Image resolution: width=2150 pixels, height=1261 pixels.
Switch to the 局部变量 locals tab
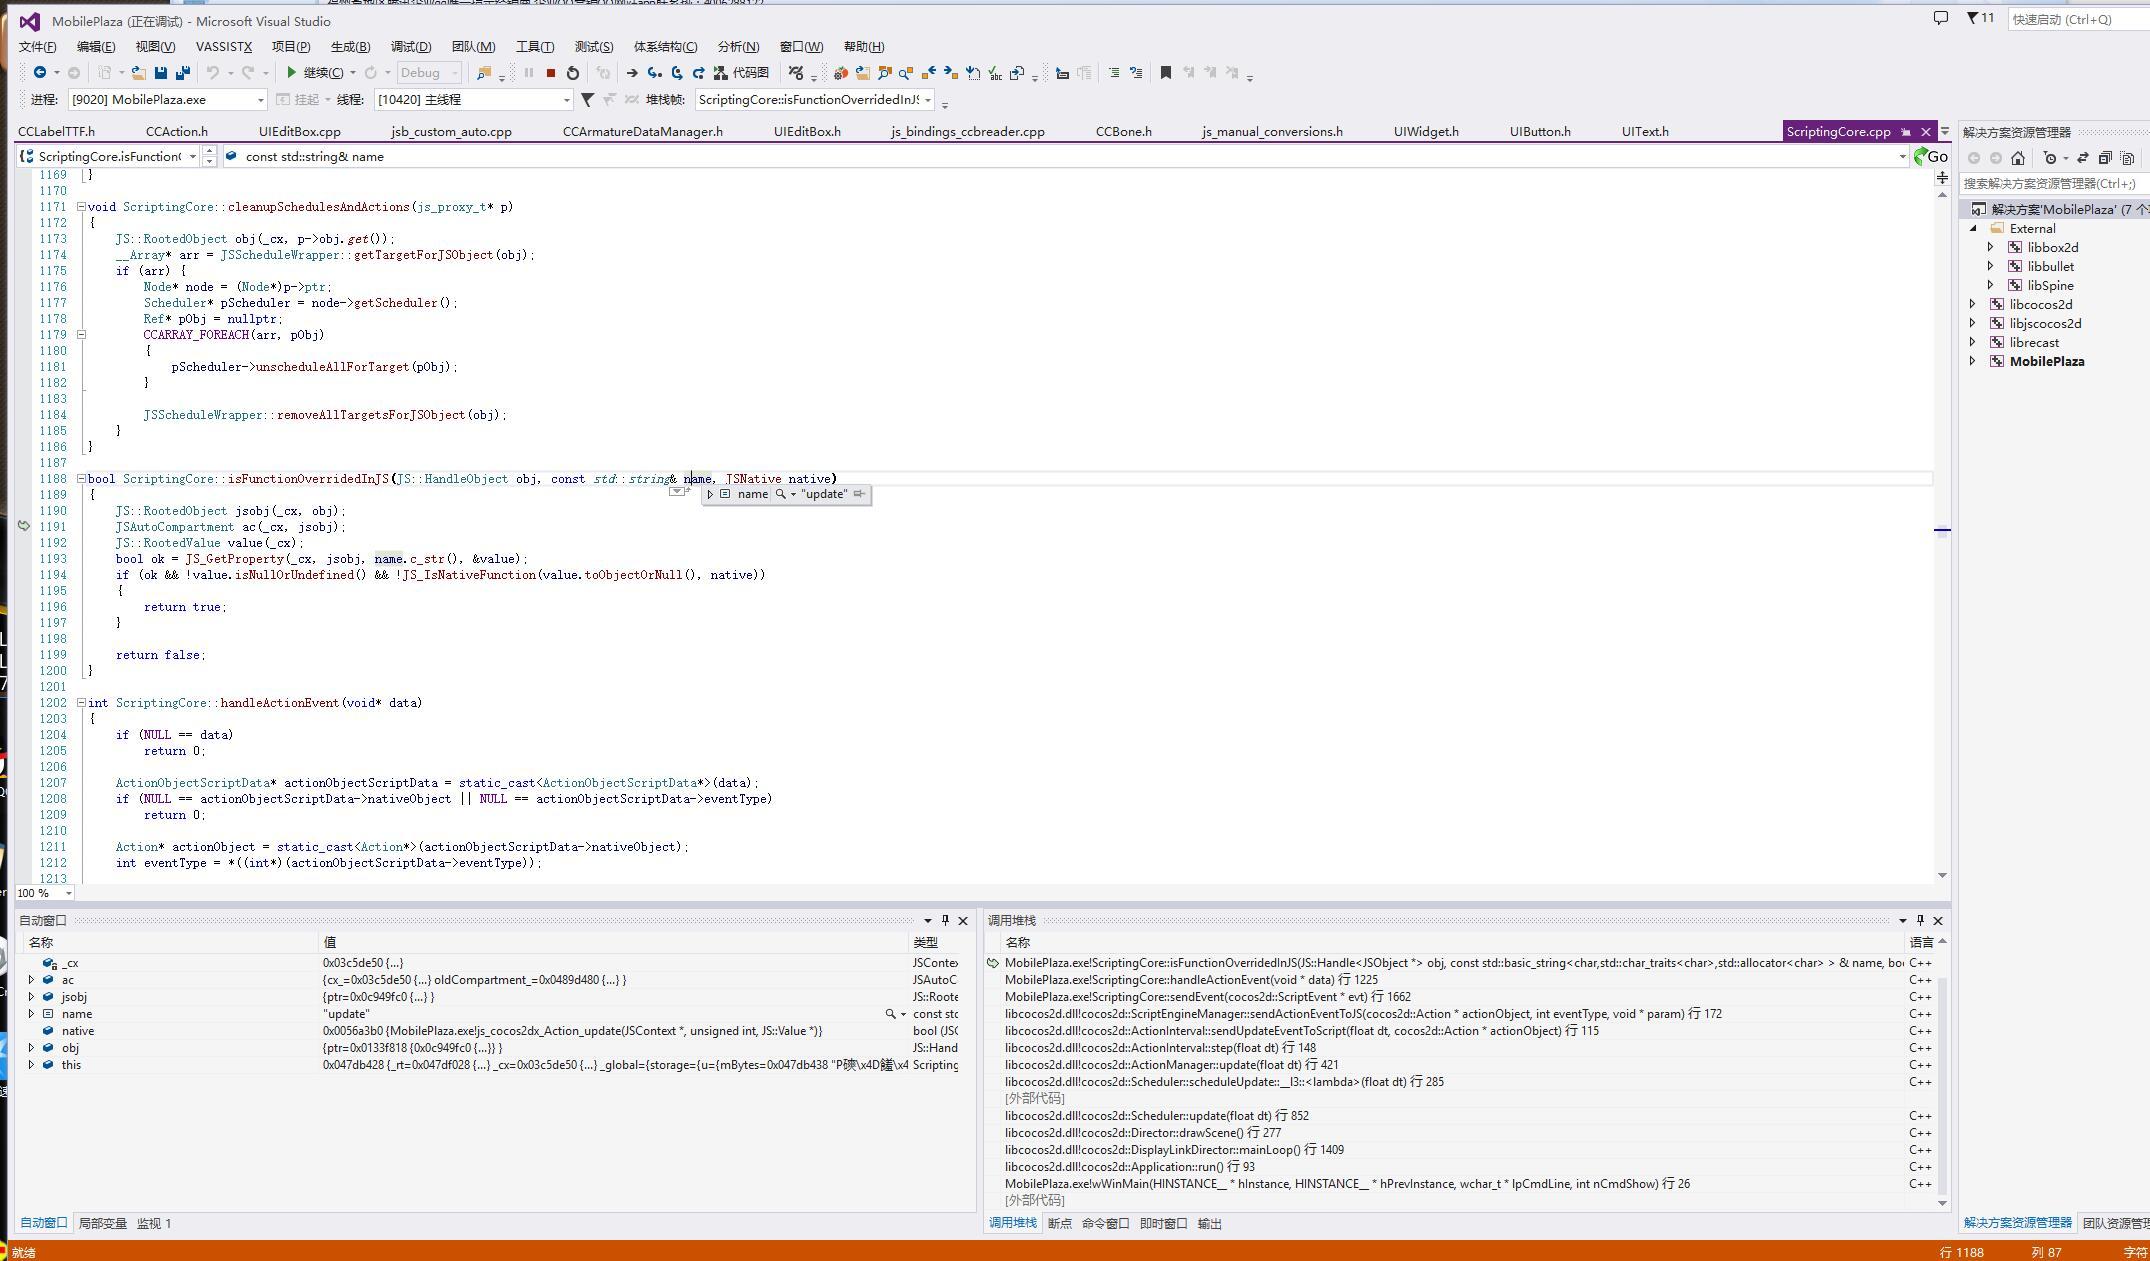click(x=102, y=1224)
